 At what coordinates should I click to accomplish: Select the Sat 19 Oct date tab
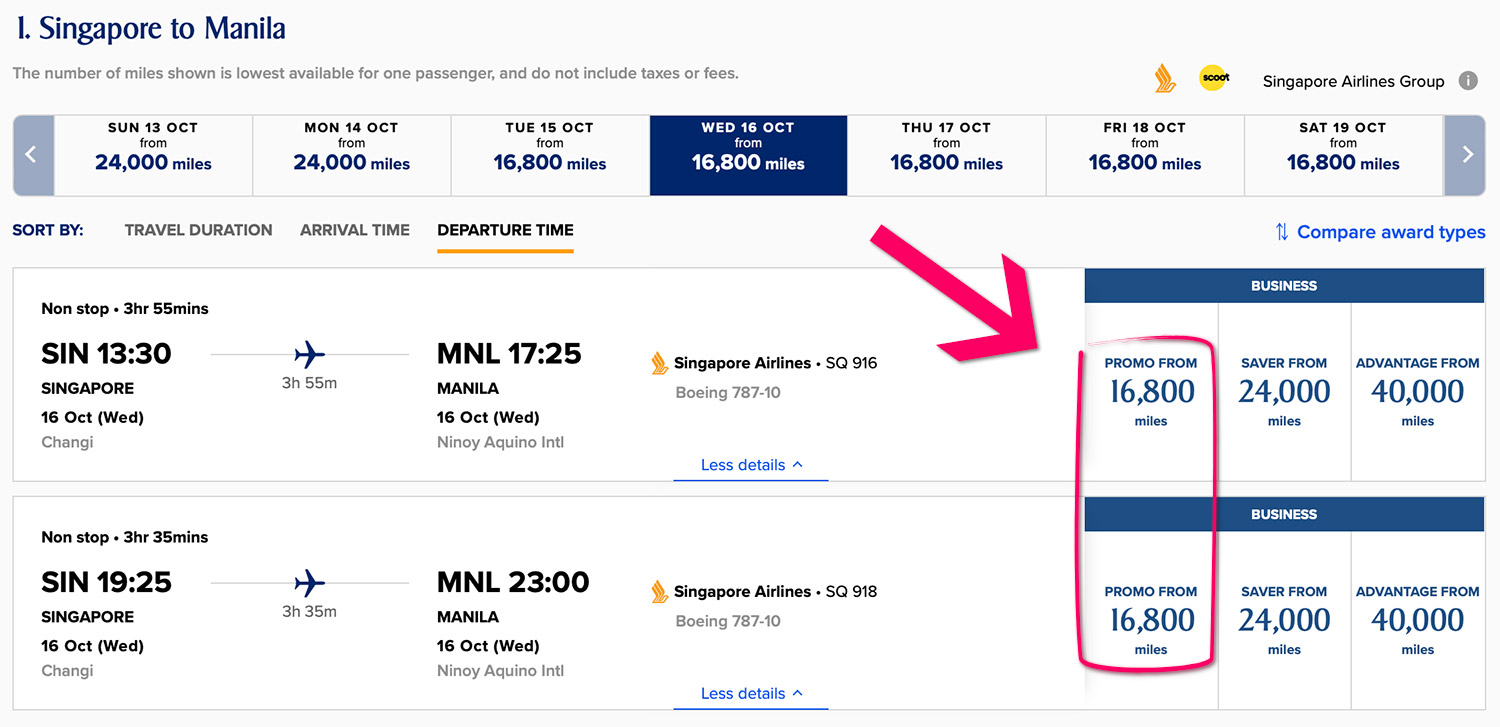click(x=1343, y=155)
